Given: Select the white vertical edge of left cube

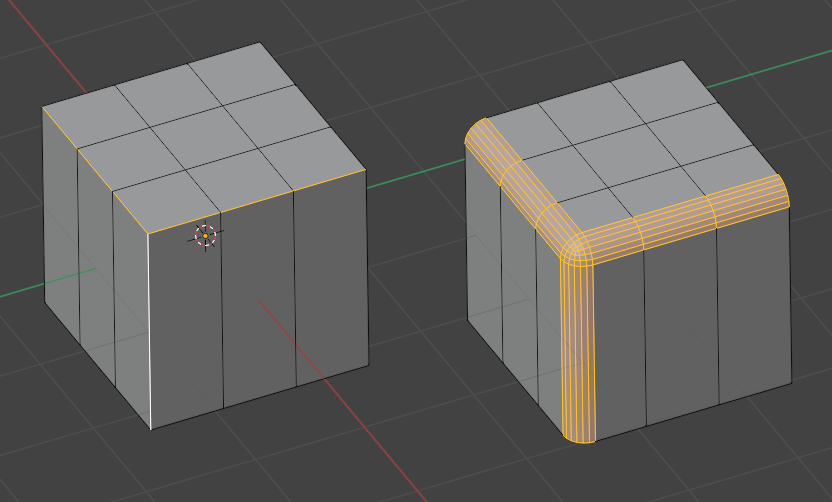Looking at the screenshot, I should 149,331.
